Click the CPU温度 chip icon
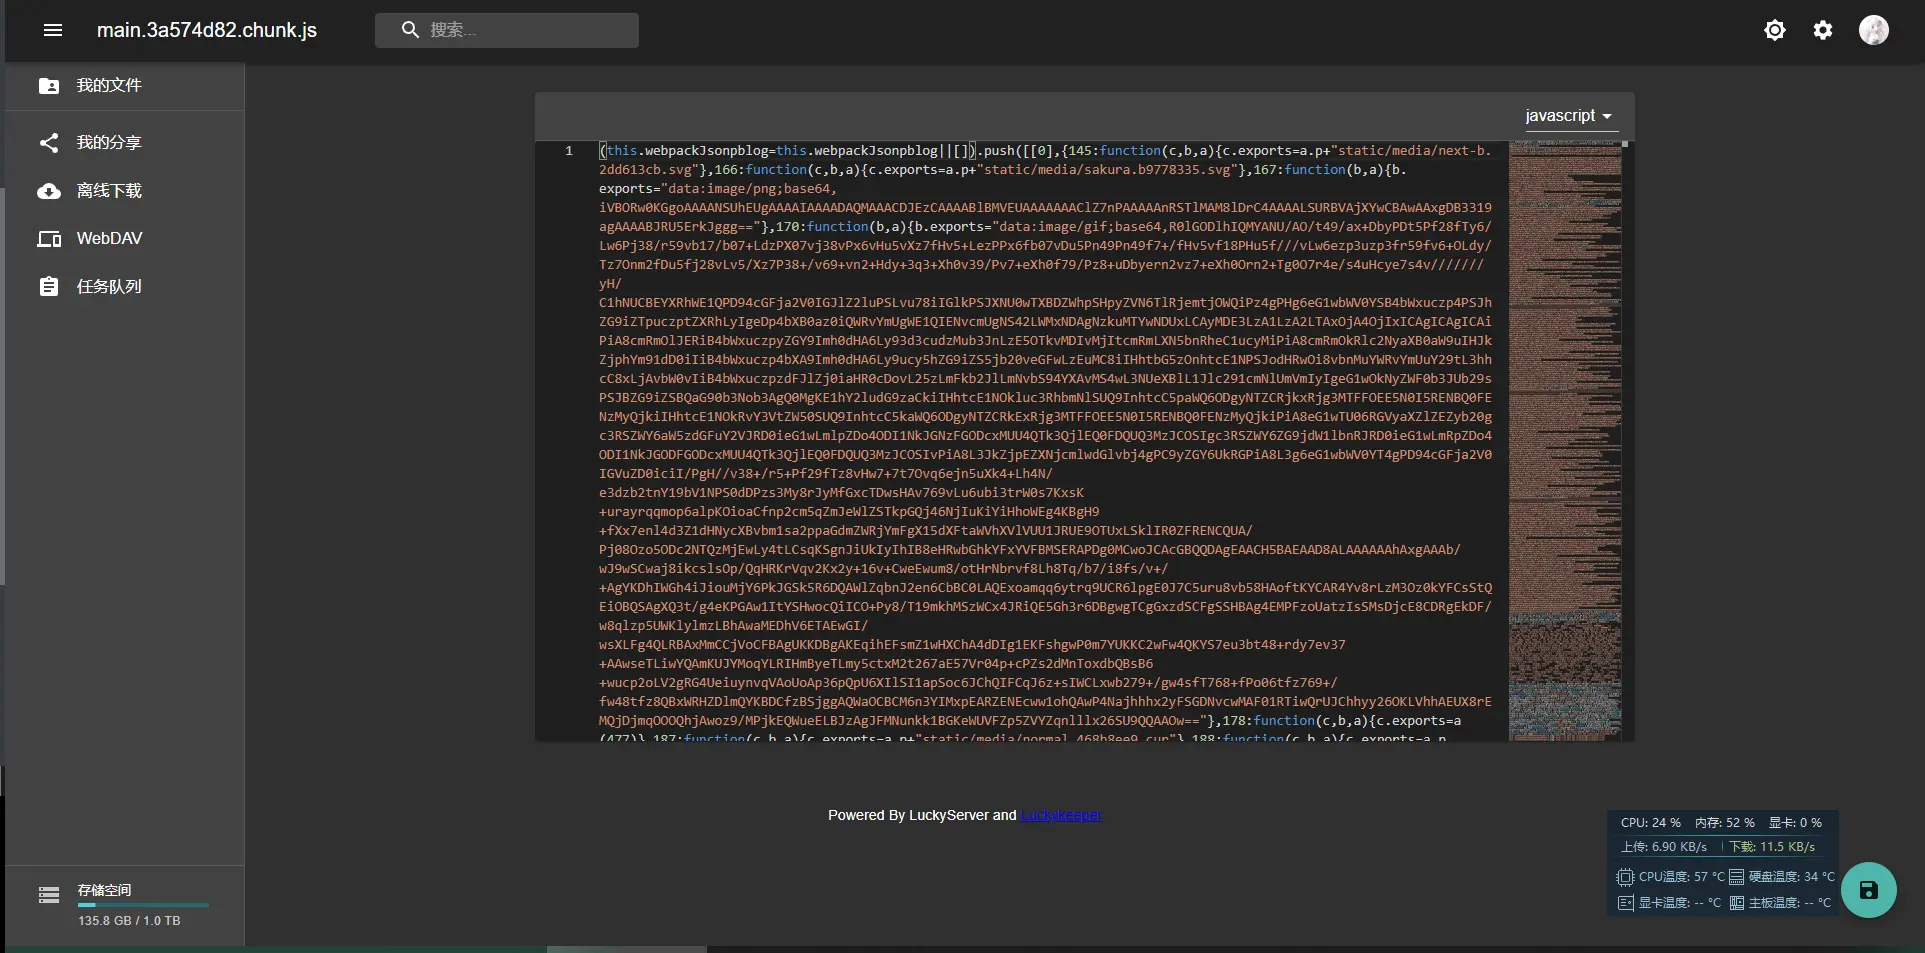The height and width of the screenshot is (953, 1925). point(1626,877)
